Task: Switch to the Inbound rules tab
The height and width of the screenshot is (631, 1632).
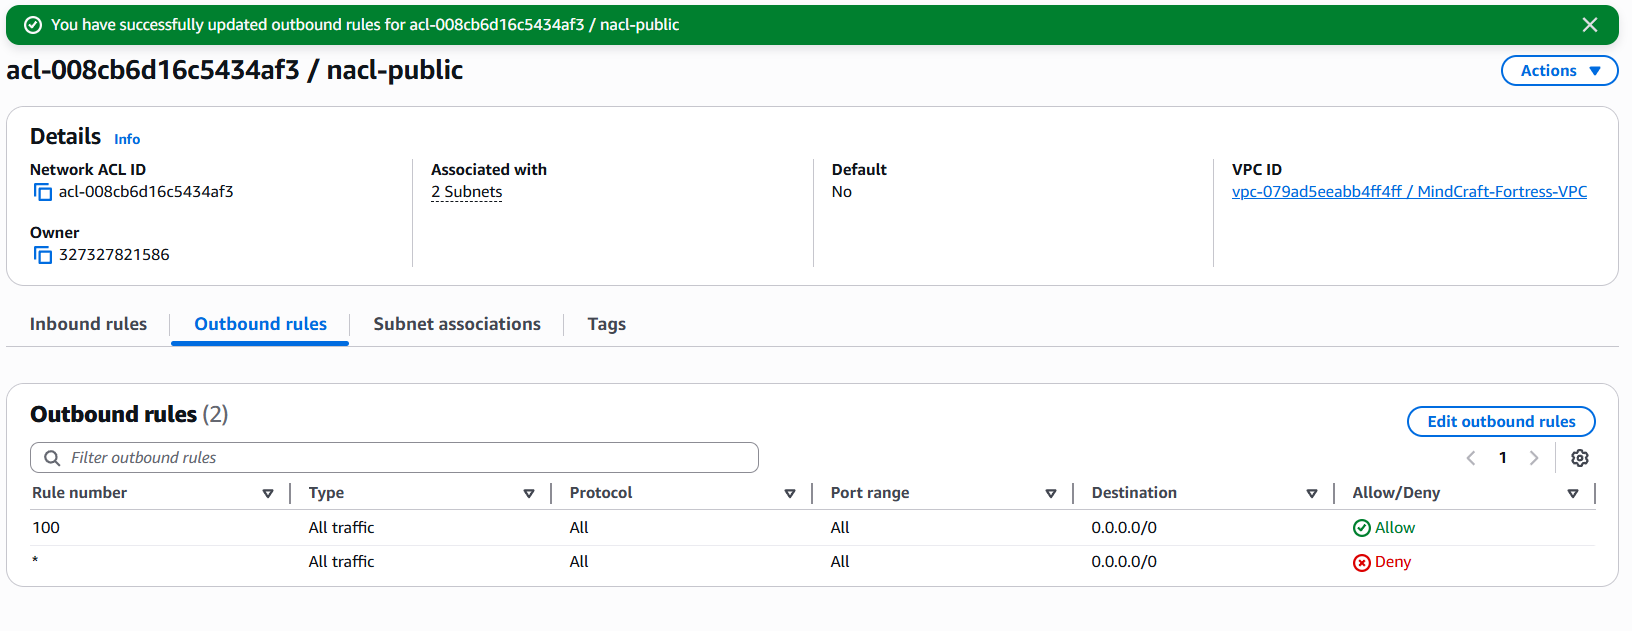Action: click(88, 324)
